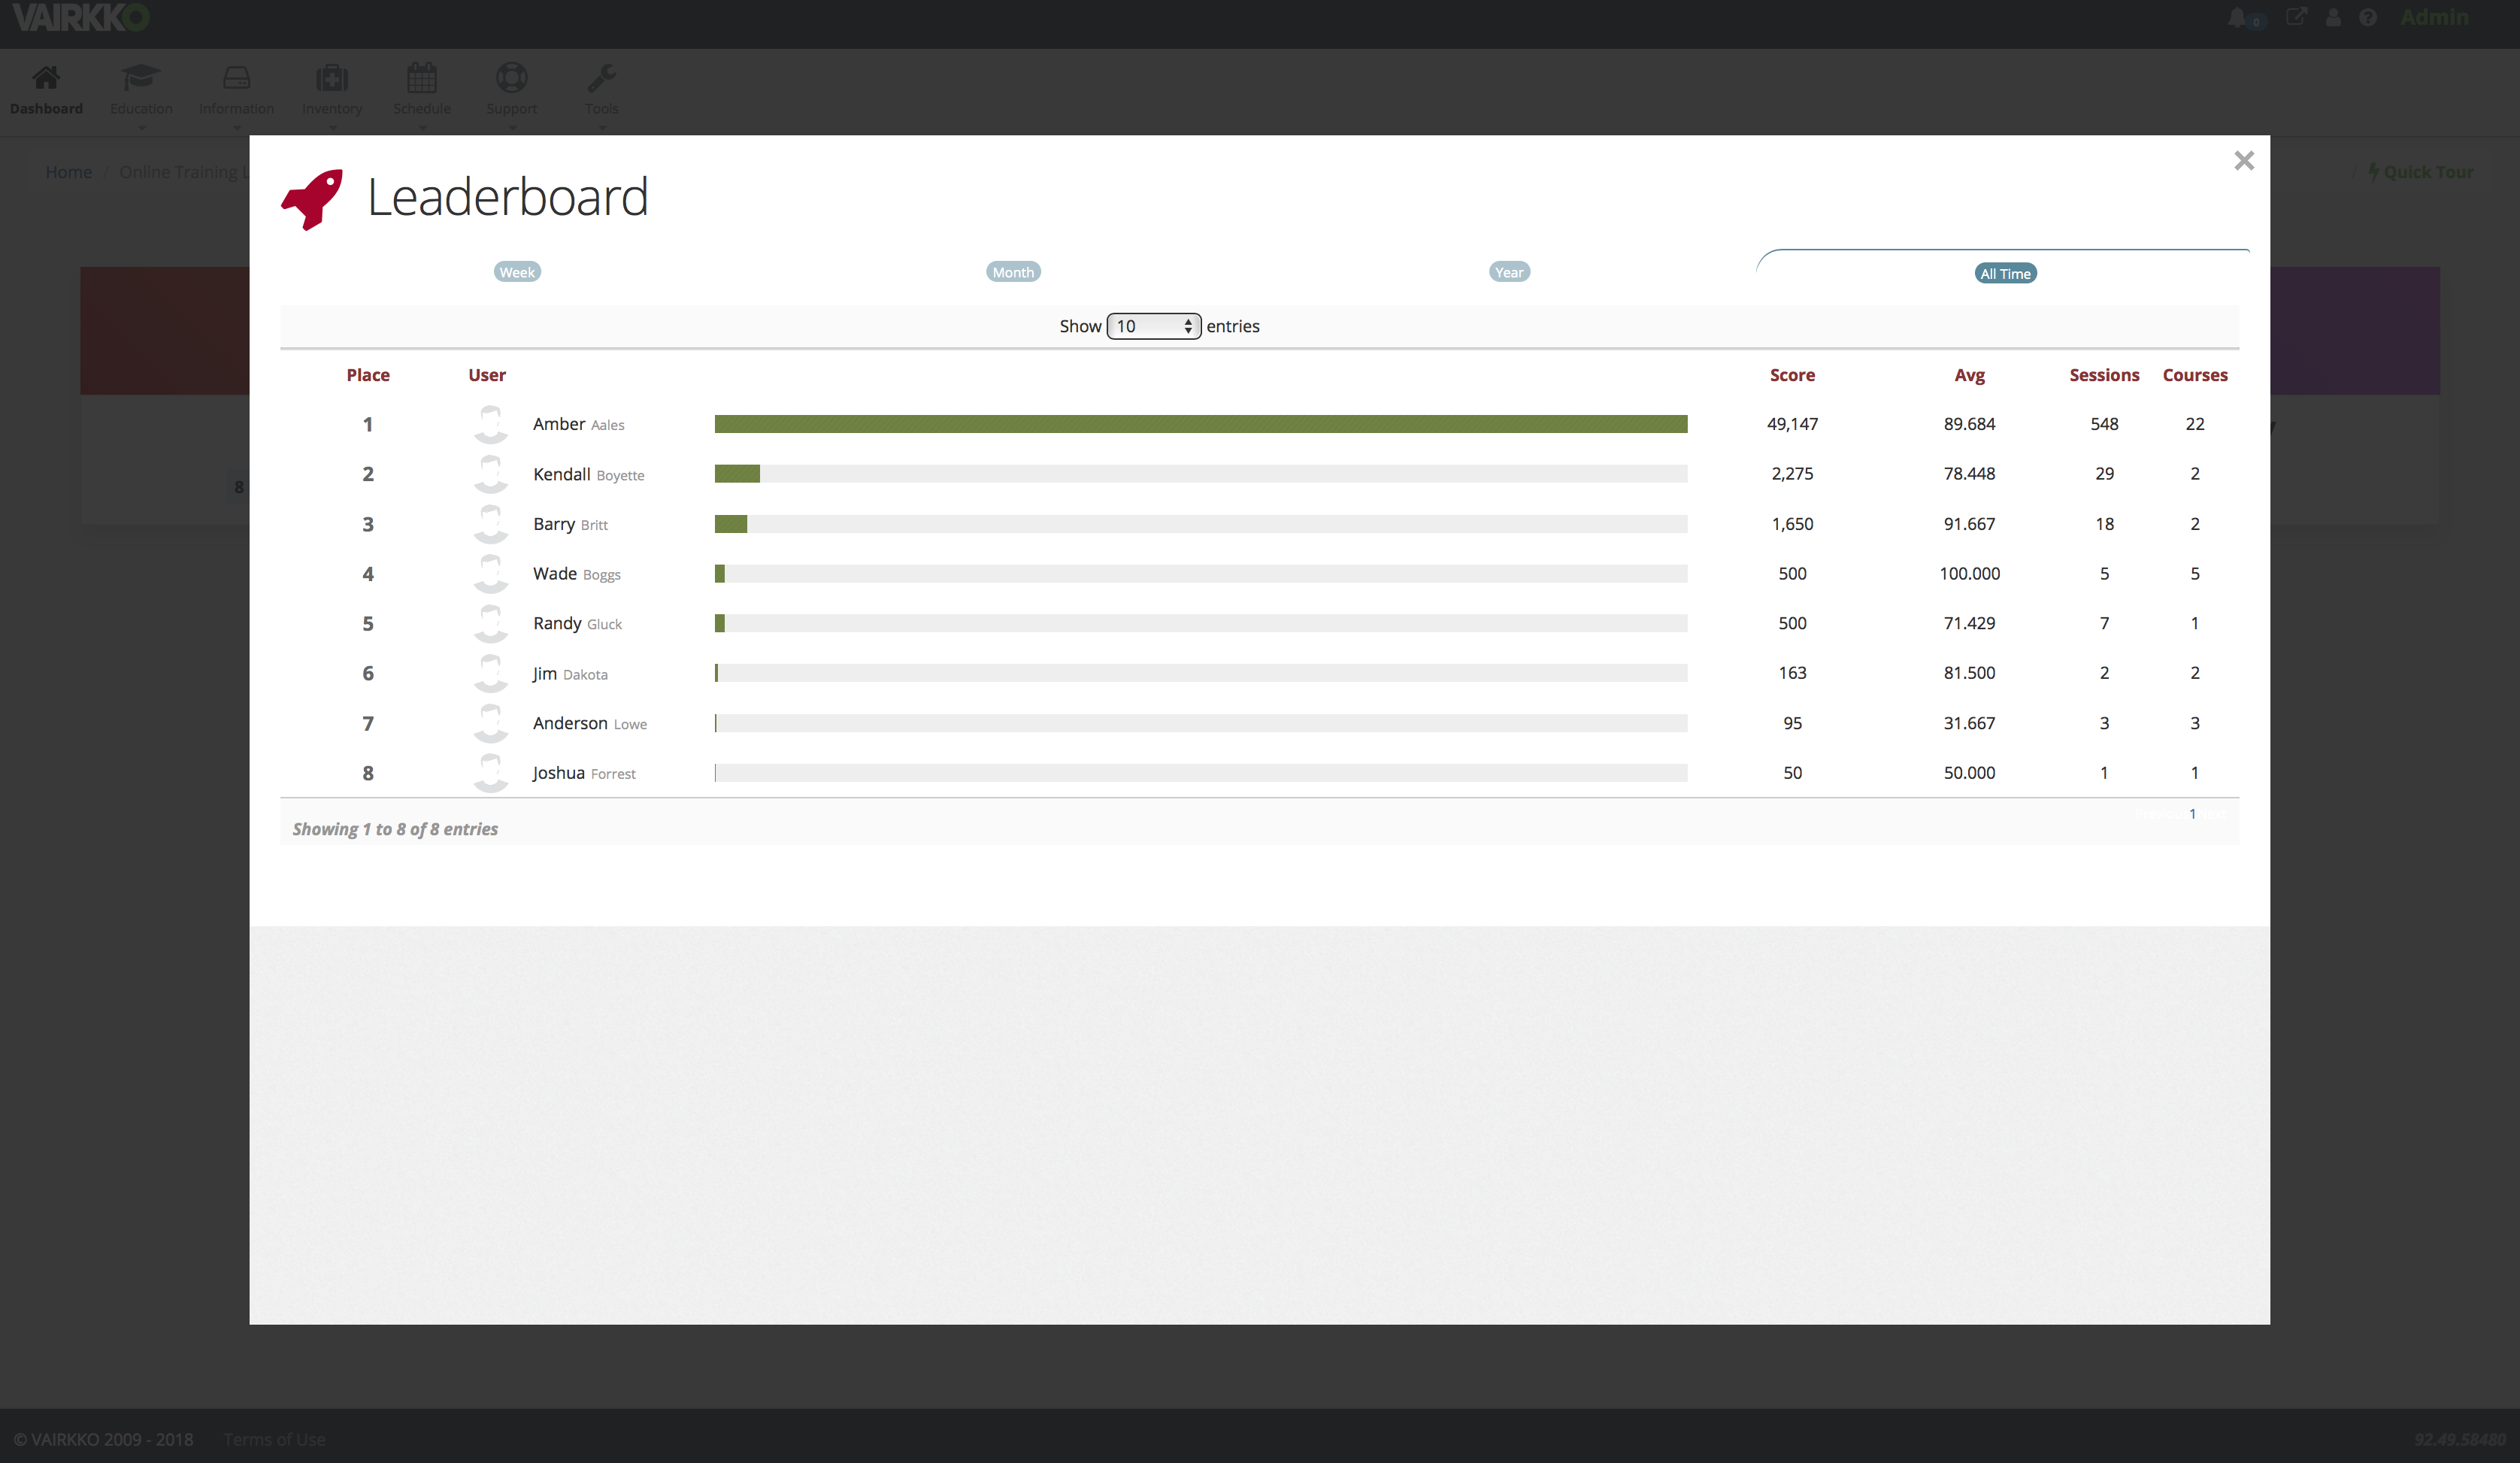This screenshot has height=1463, width=2520.
Task: Switch to the Week tab
Action: click(517, 272)
